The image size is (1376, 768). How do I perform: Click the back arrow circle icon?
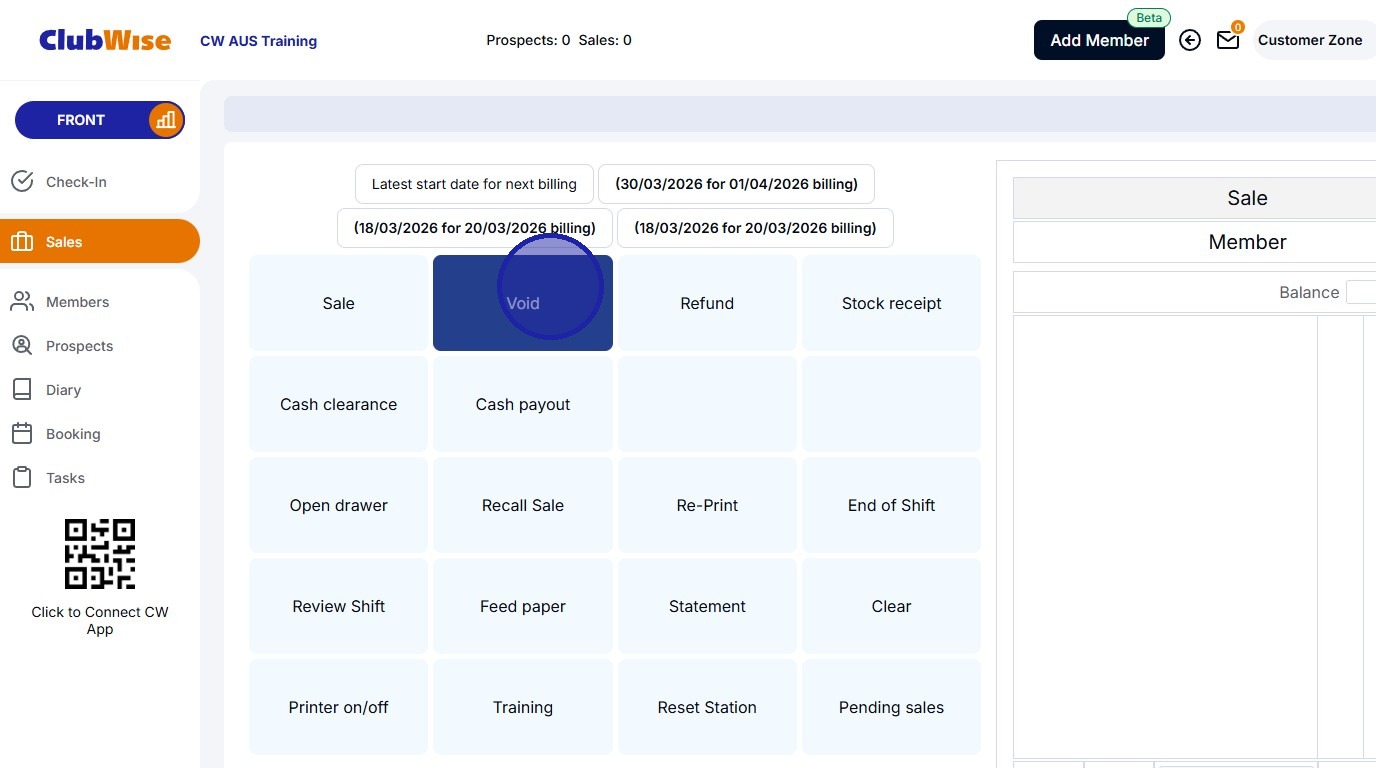pyautogui.click(x=1190, y=40)
